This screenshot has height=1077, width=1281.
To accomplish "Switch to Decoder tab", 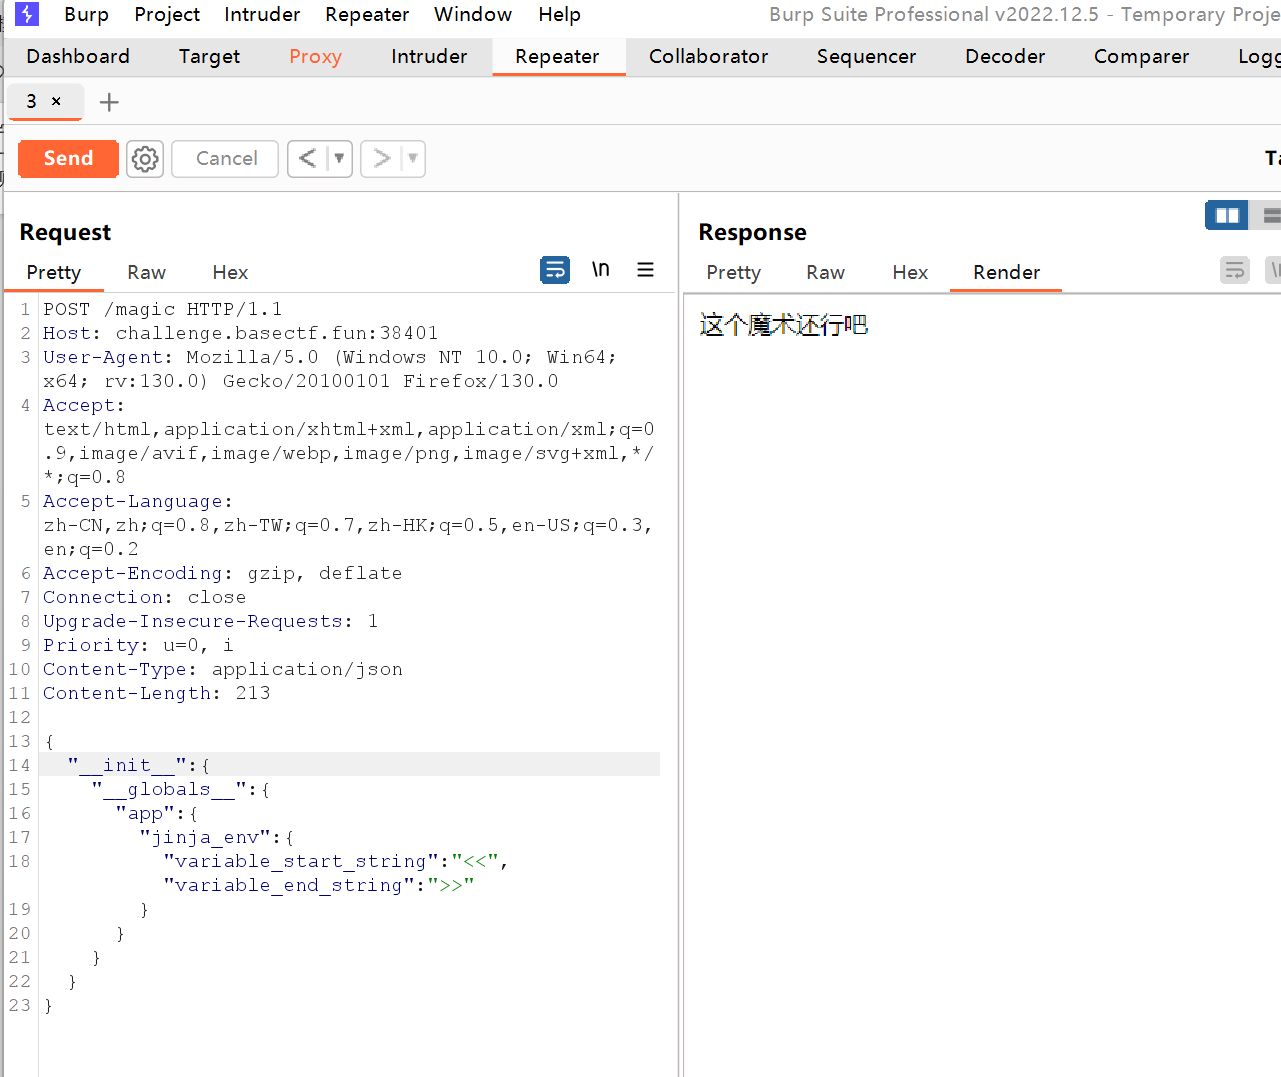I will pyautogui.click(x=1005, y=56).
